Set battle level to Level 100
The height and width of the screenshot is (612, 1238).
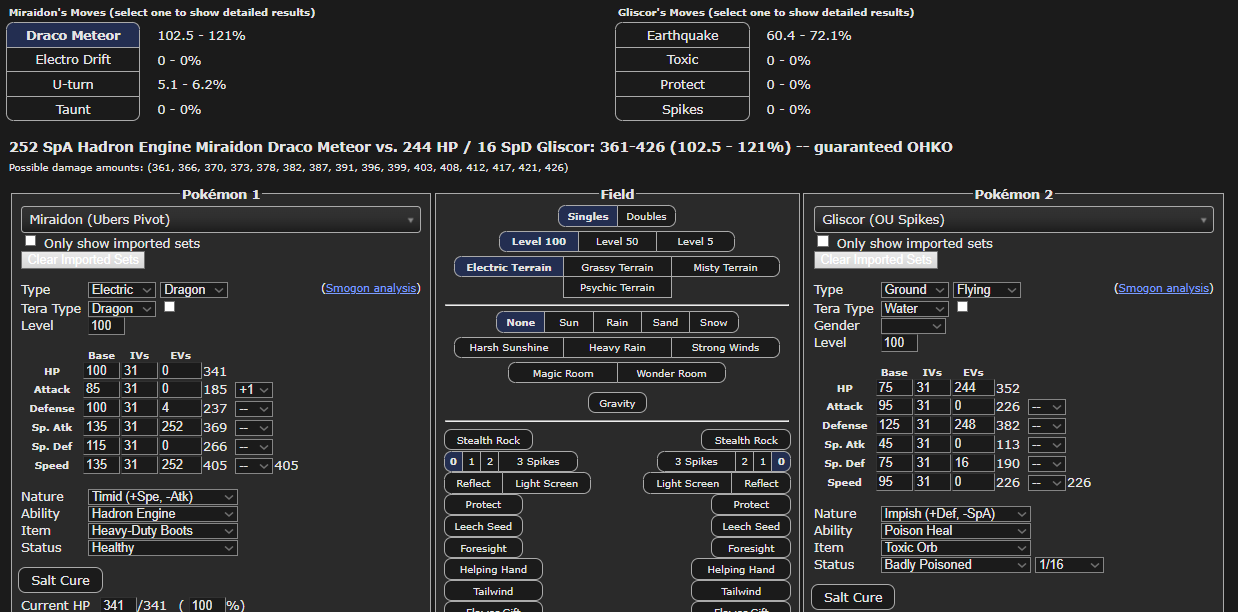(x=540, y=242)
